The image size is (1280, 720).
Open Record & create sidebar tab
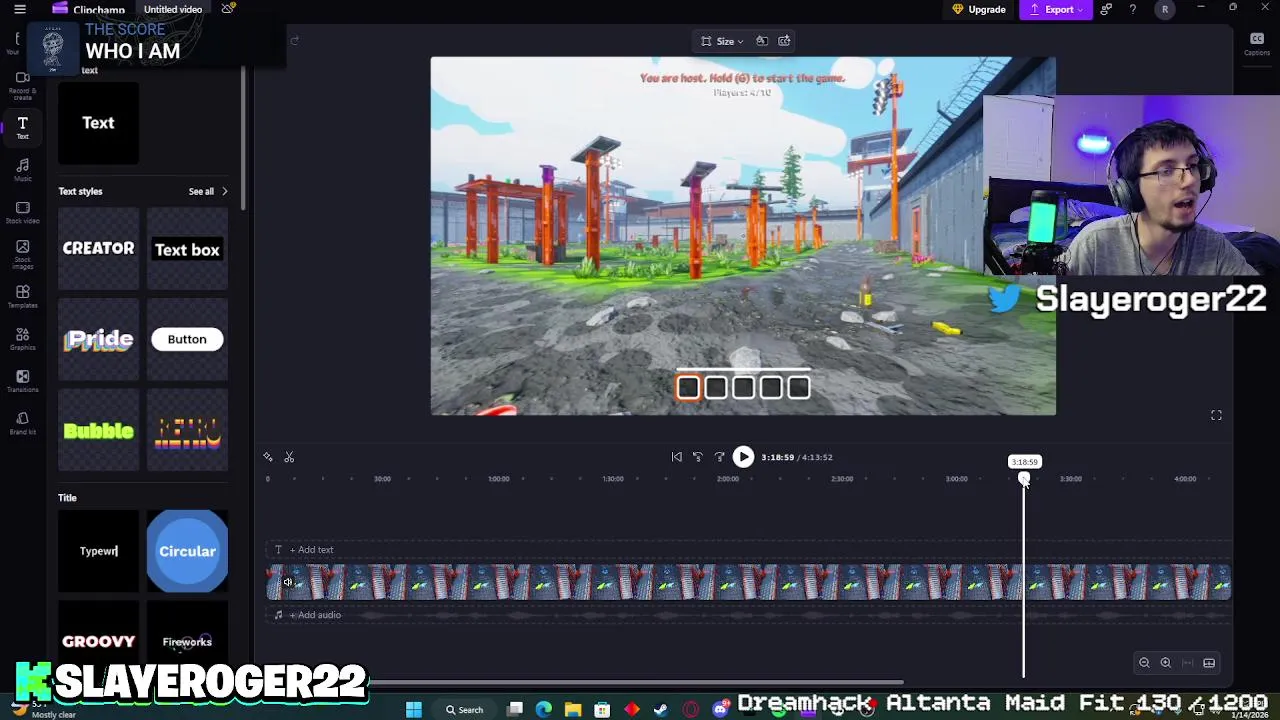22,84
